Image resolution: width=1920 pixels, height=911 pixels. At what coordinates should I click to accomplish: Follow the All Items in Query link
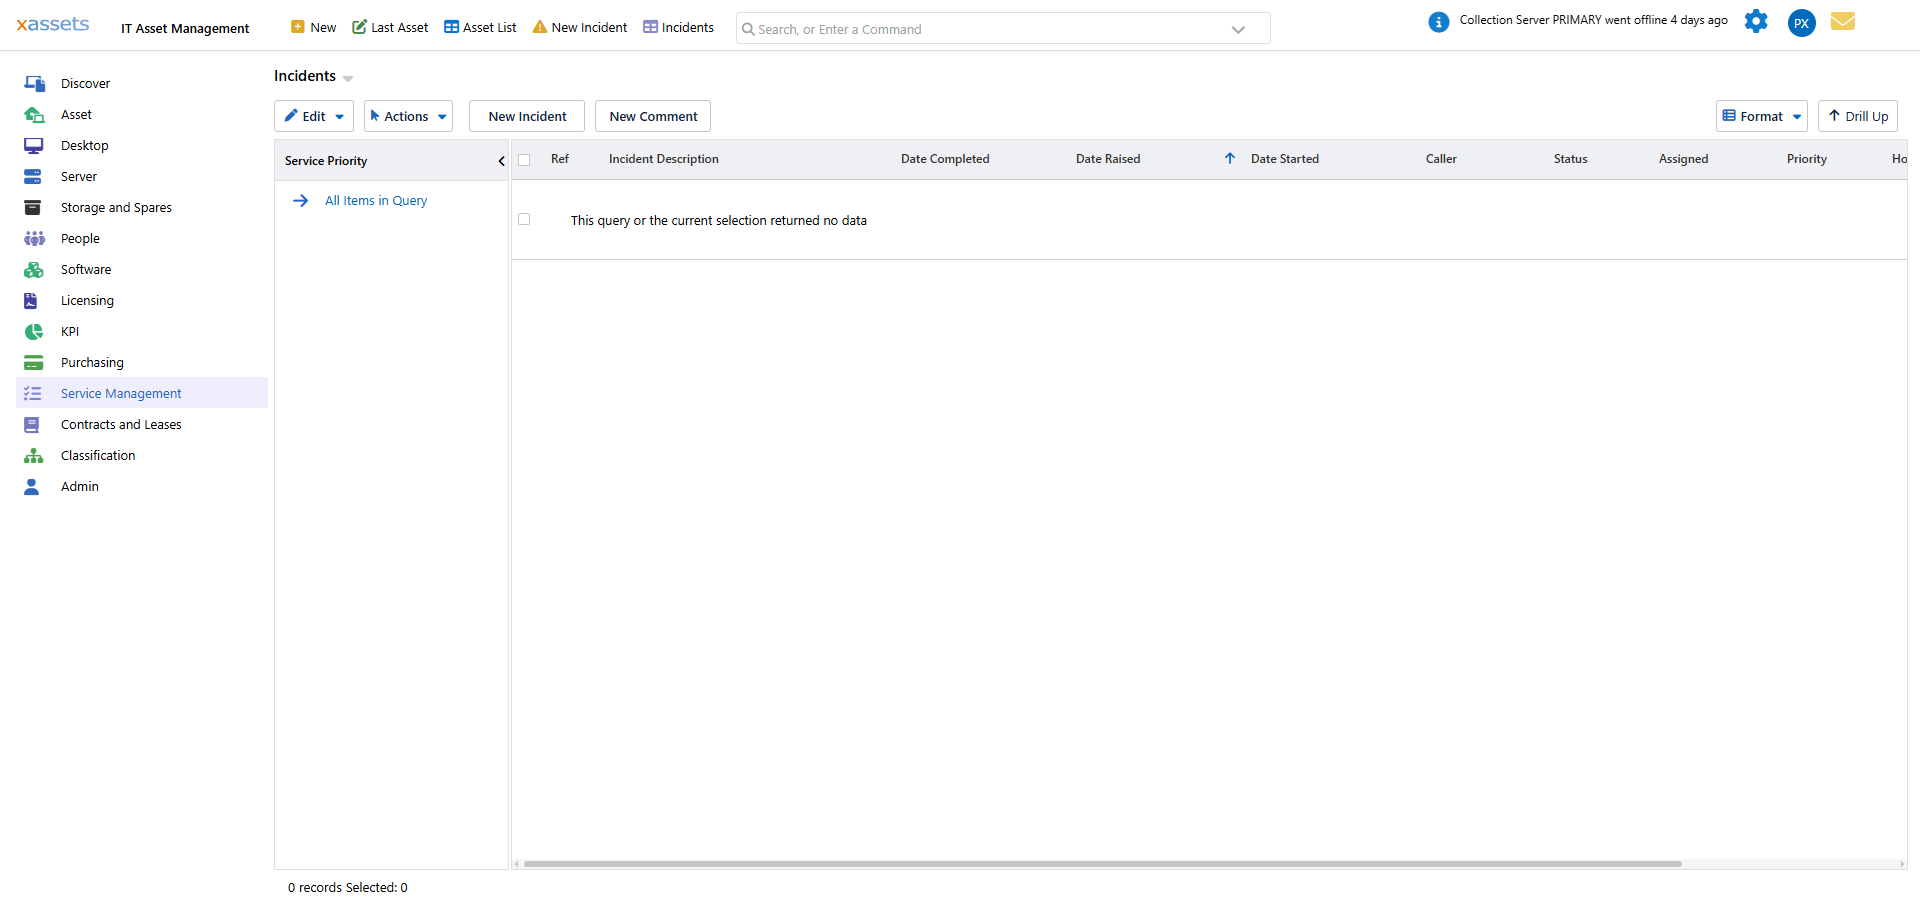[x=376, y=200]
